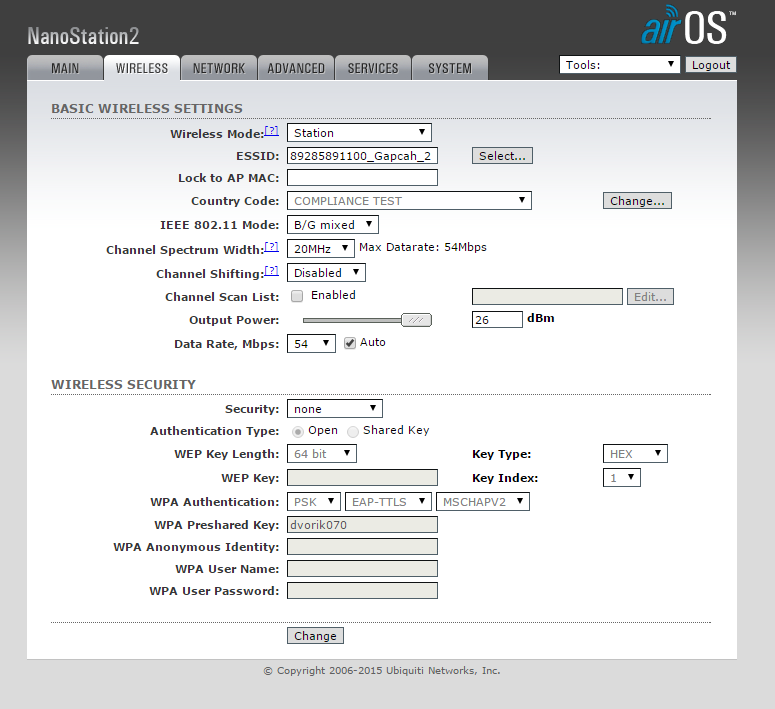775x709 pixels.
Task: Click the Output Power slider handle
Action: coord(416,320)
